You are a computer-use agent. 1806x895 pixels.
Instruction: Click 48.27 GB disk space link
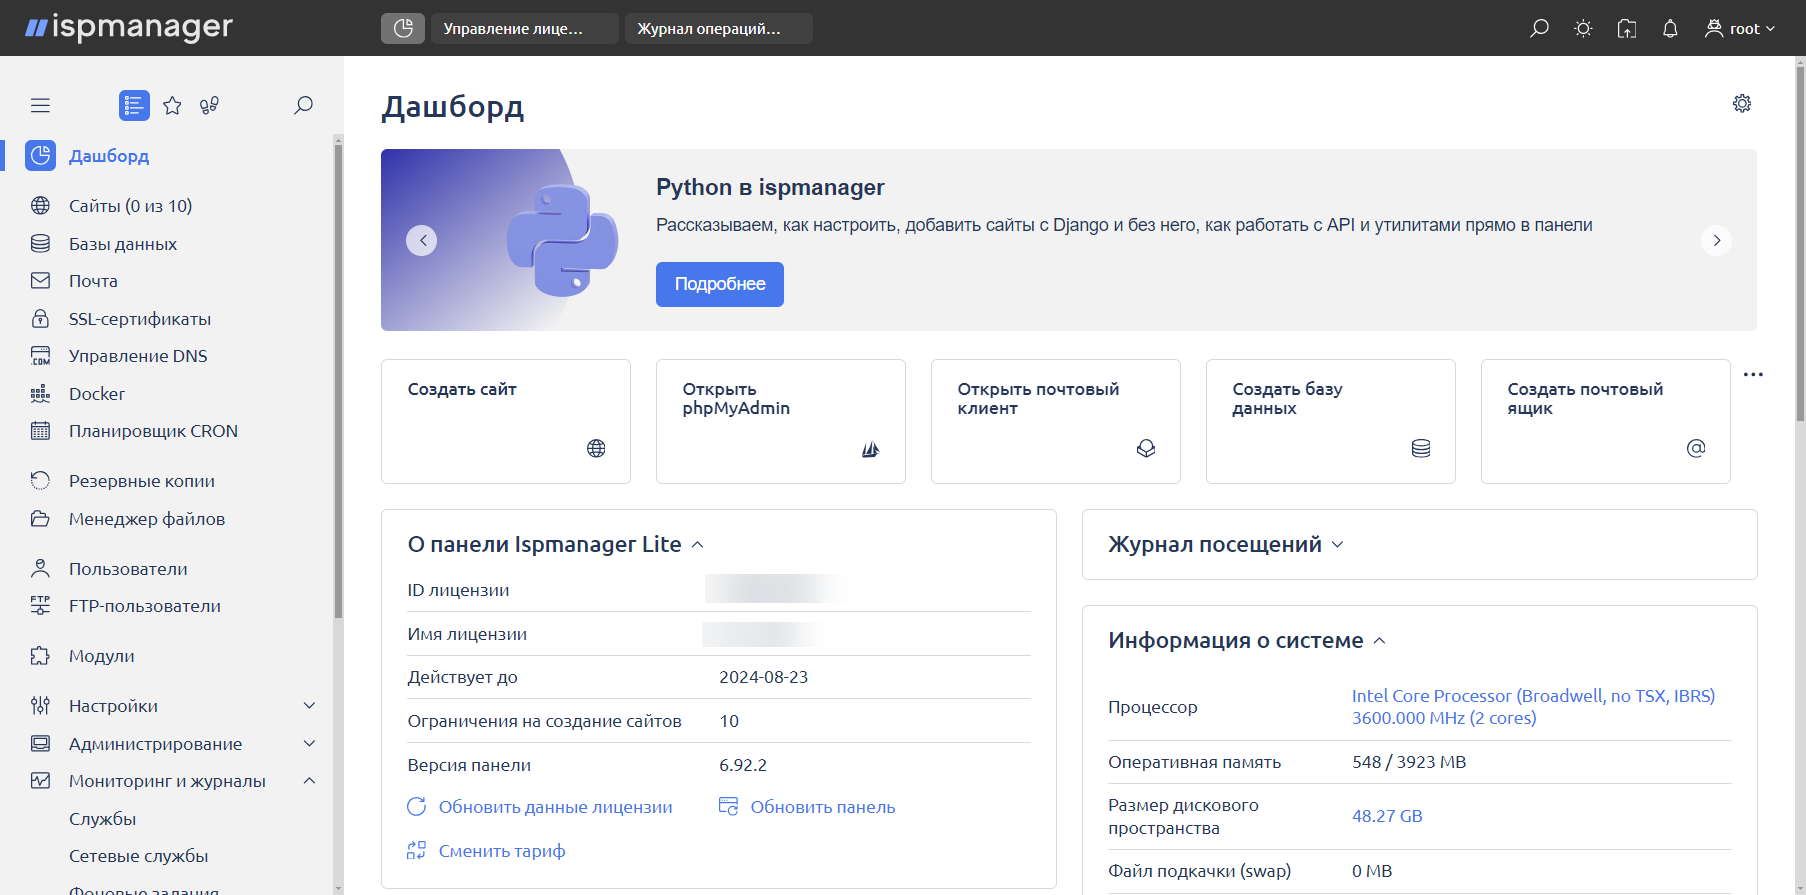point(1387,816)
